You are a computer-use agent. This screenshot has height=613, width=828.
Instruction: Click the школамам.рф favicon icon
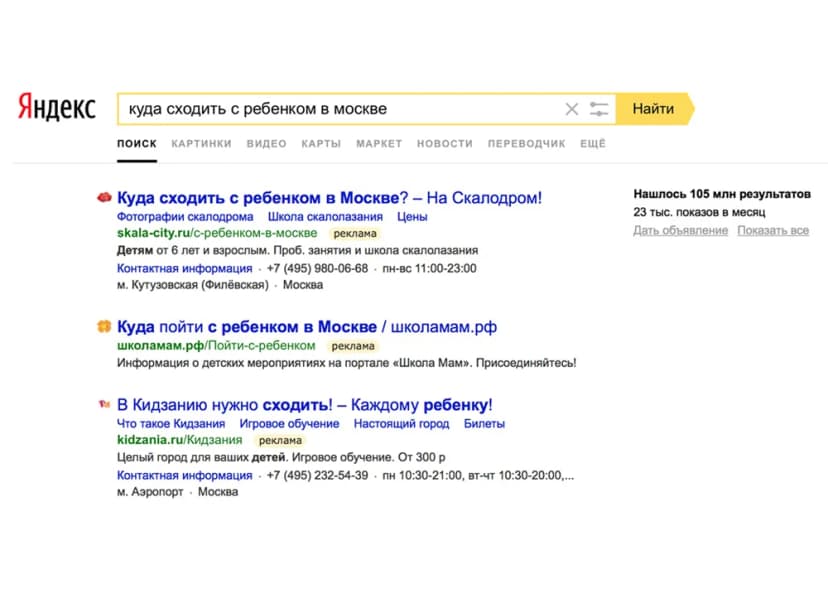[x=104, y=326]
